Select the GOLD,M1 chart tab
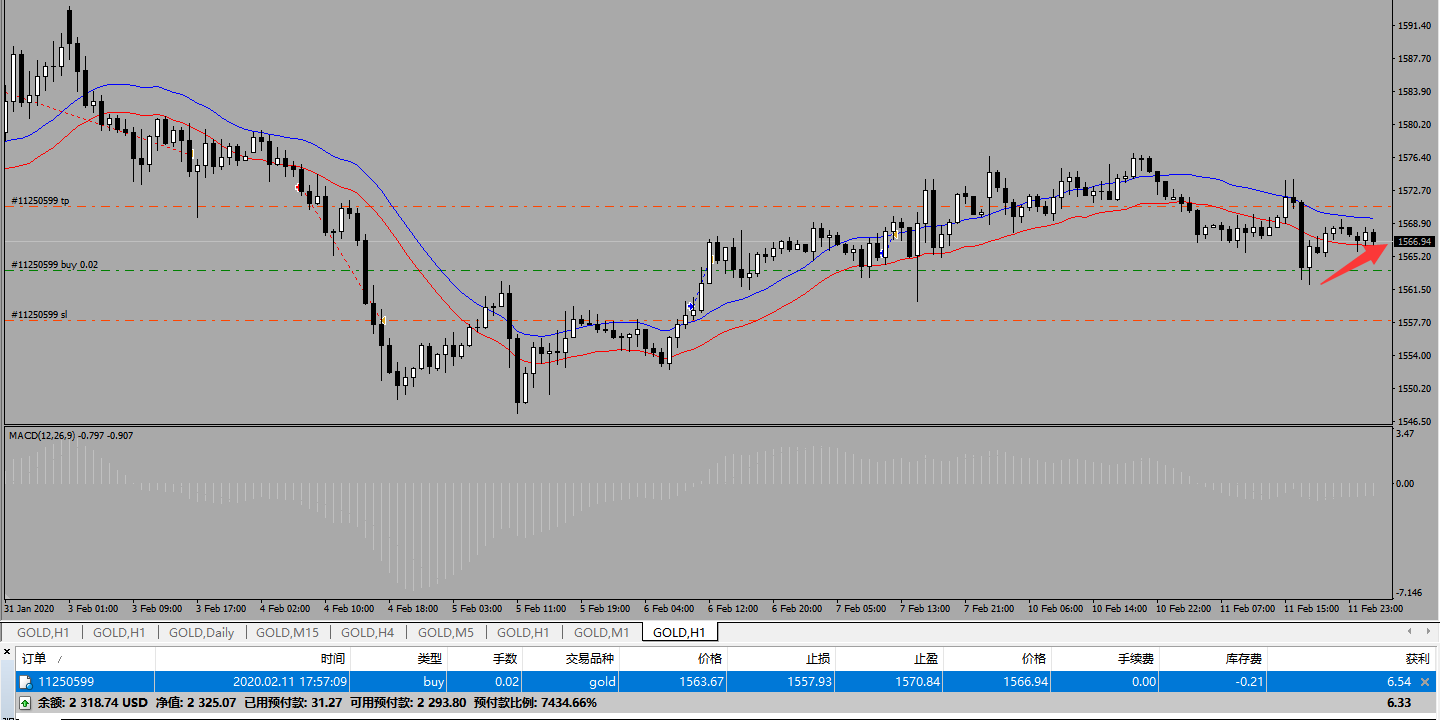Viewport: 1440px width, 720px height. tap(602, 632)
